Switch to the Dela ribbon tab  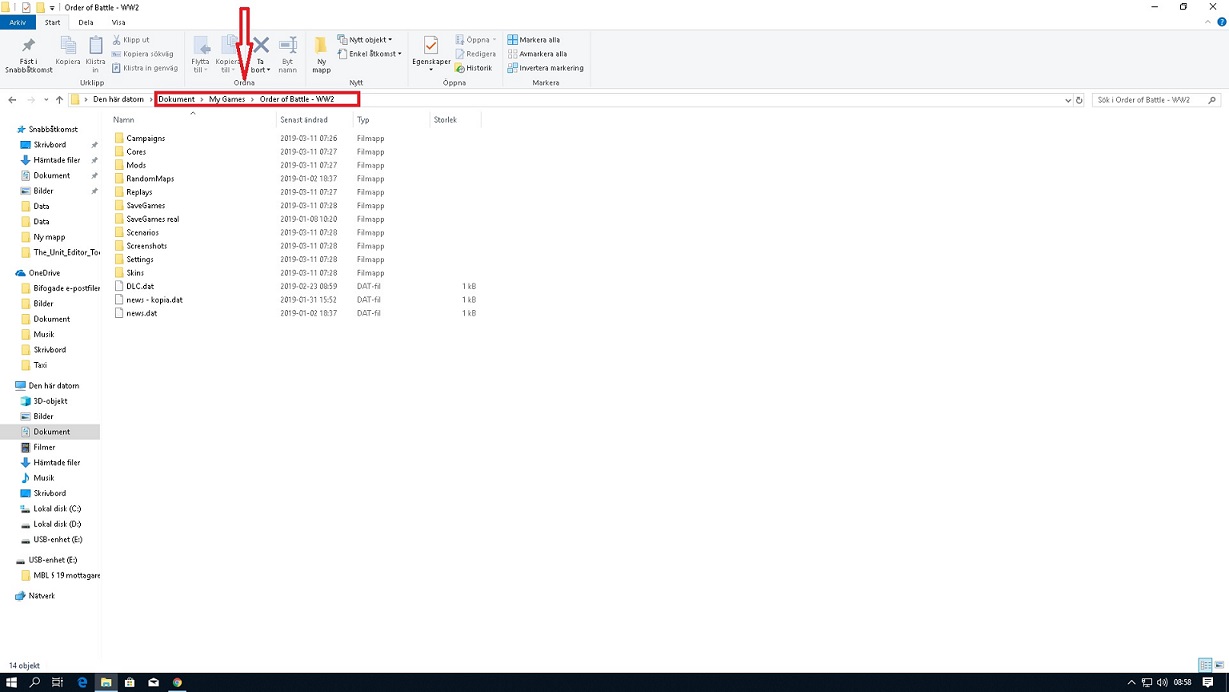click(x=86, y=22)
